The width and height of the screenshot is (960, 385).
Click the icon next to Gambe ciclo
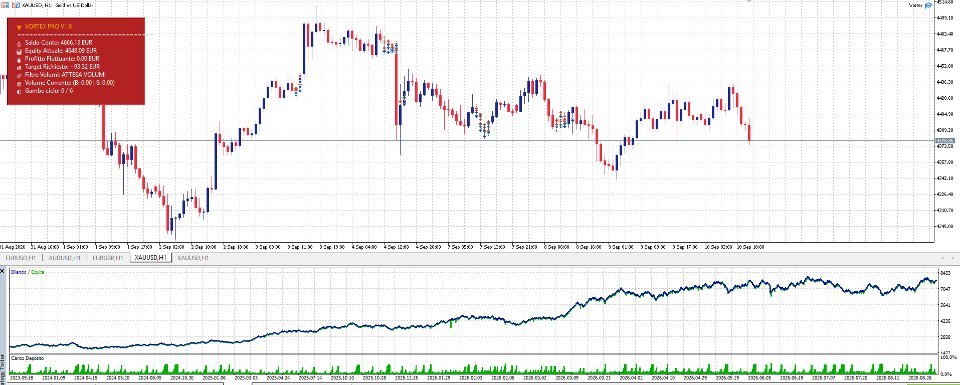19,91
